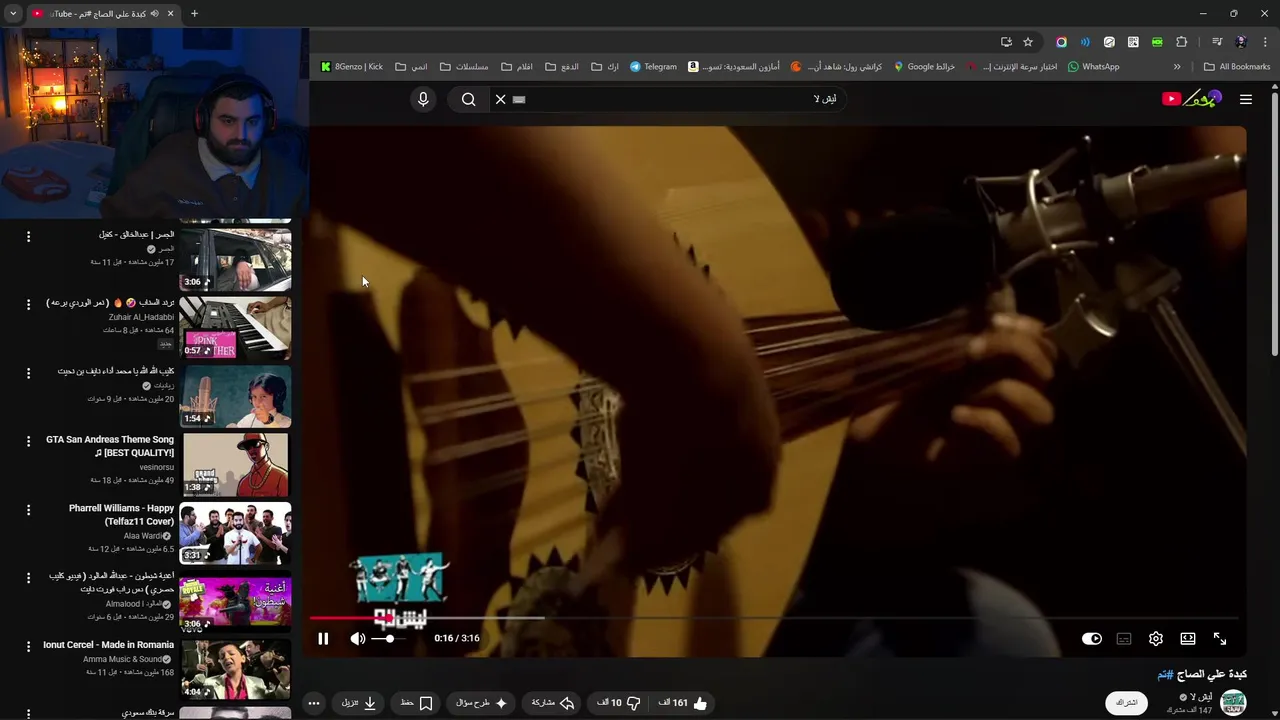Open the Made in Romania thumbnail

pyautogui.click(x=235, y=670)
